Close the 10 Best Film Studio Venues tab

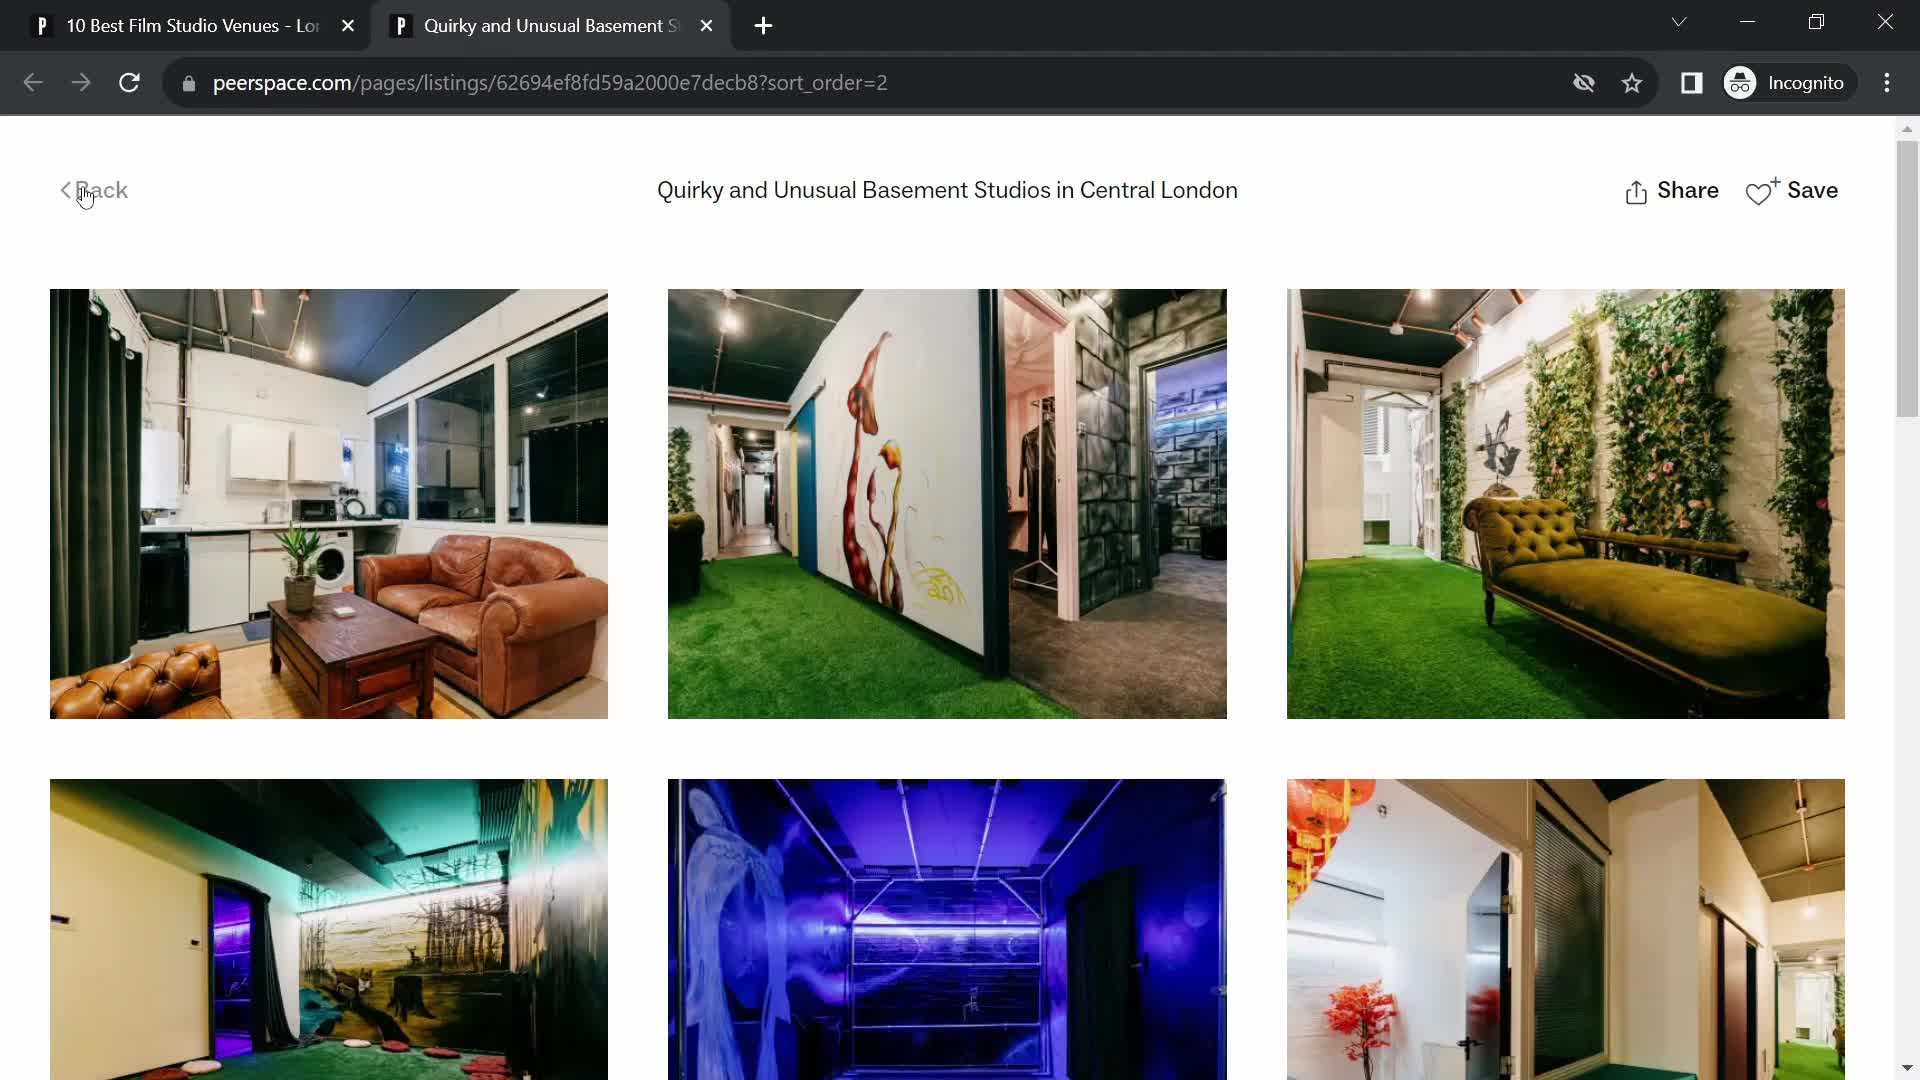click(348, 26)
